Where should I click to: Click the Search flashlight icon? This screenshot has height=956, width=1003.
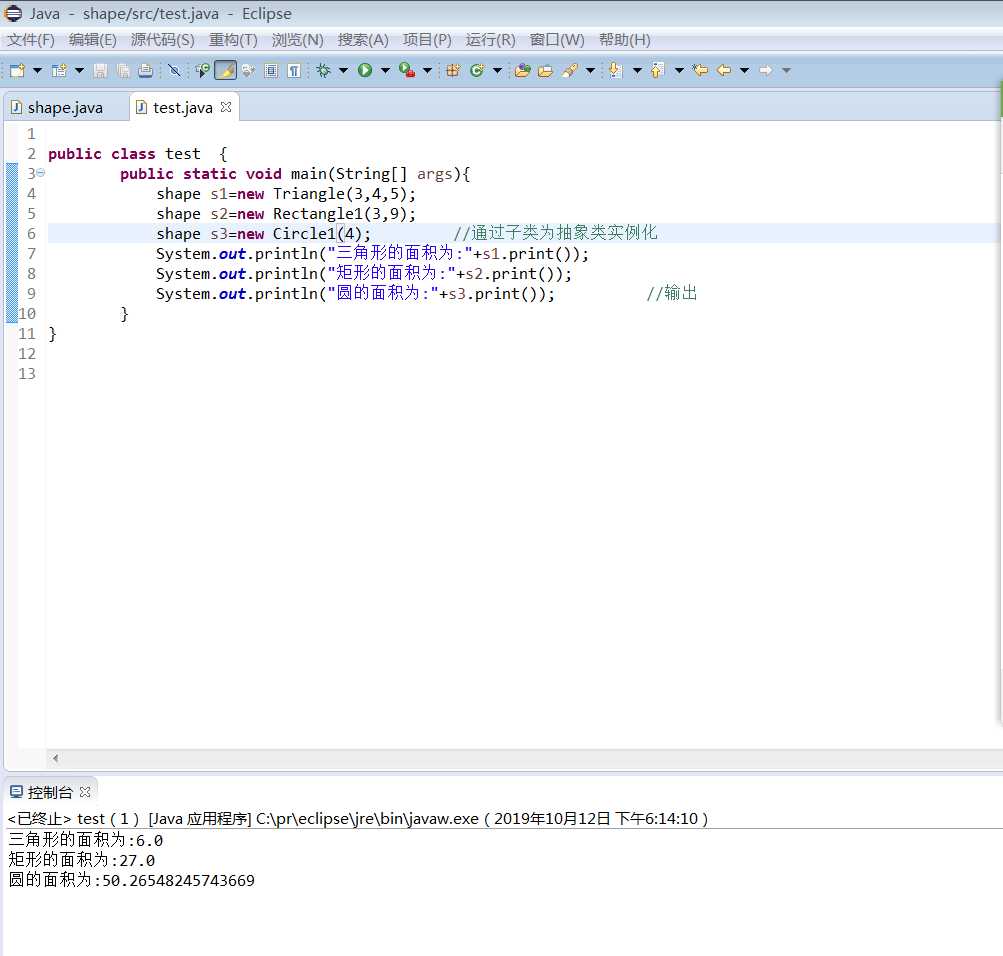pos(570,70)
